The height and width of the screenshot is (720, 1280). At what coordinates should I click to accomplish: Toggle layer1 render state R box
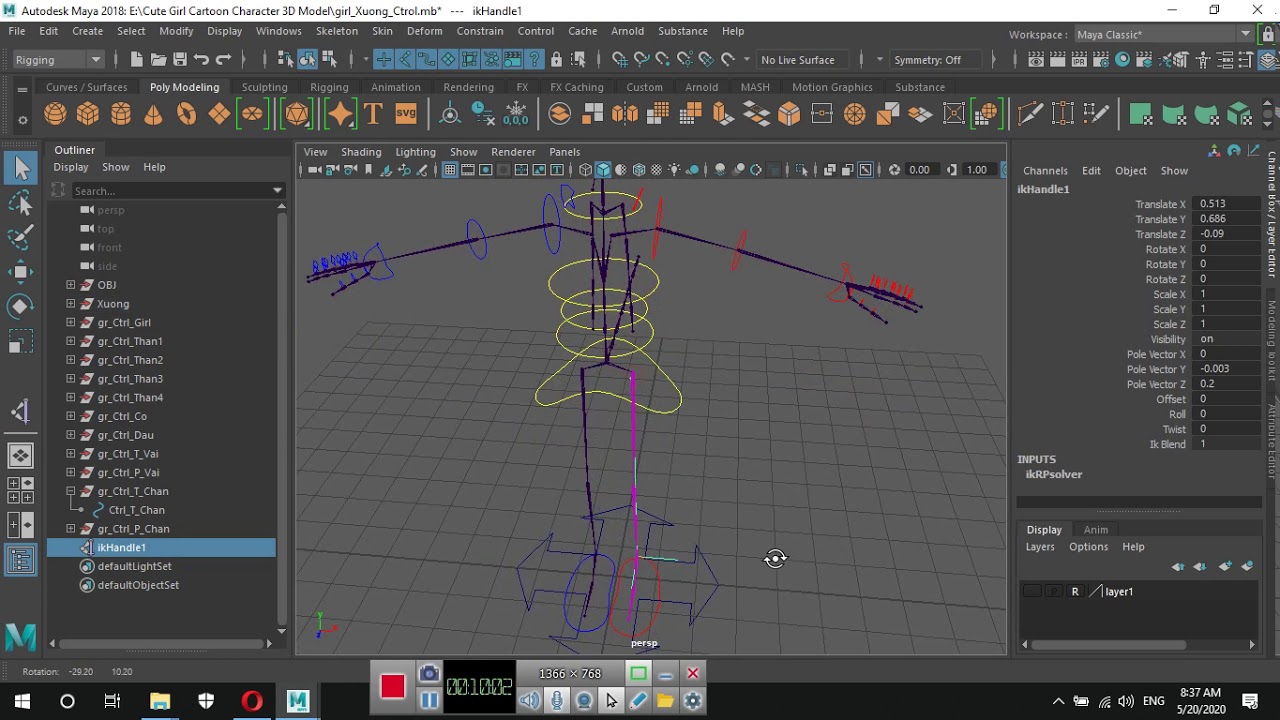point(1075,592)
